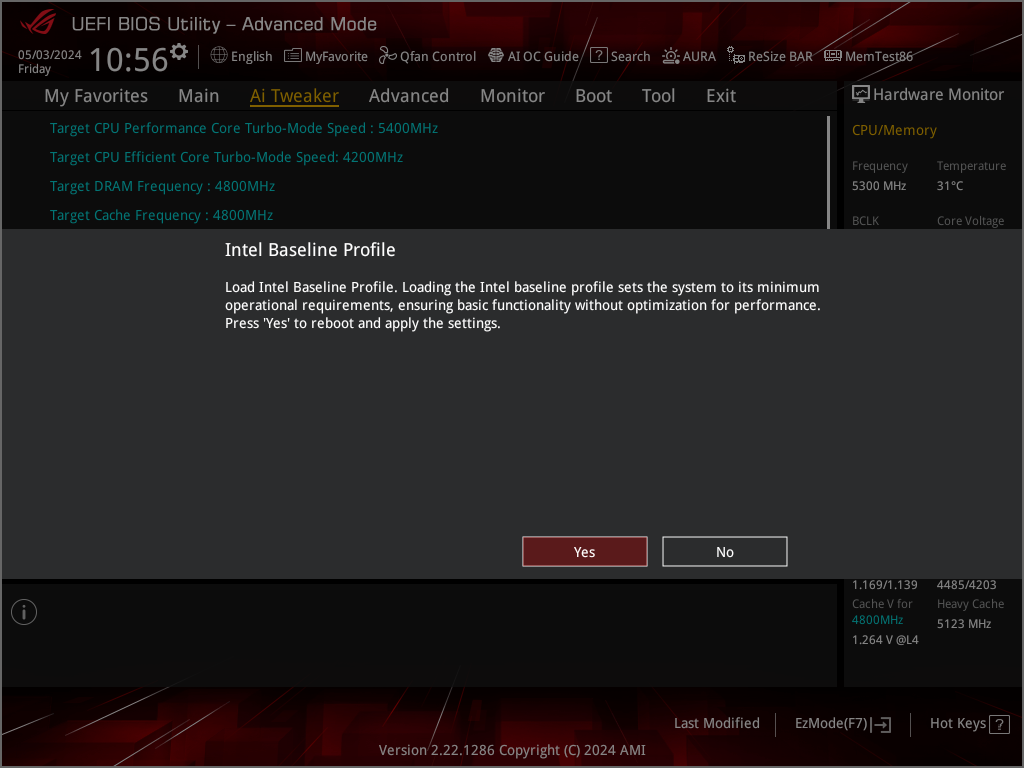
Task: Confirm with the Yes button
Action: point(584,552)
